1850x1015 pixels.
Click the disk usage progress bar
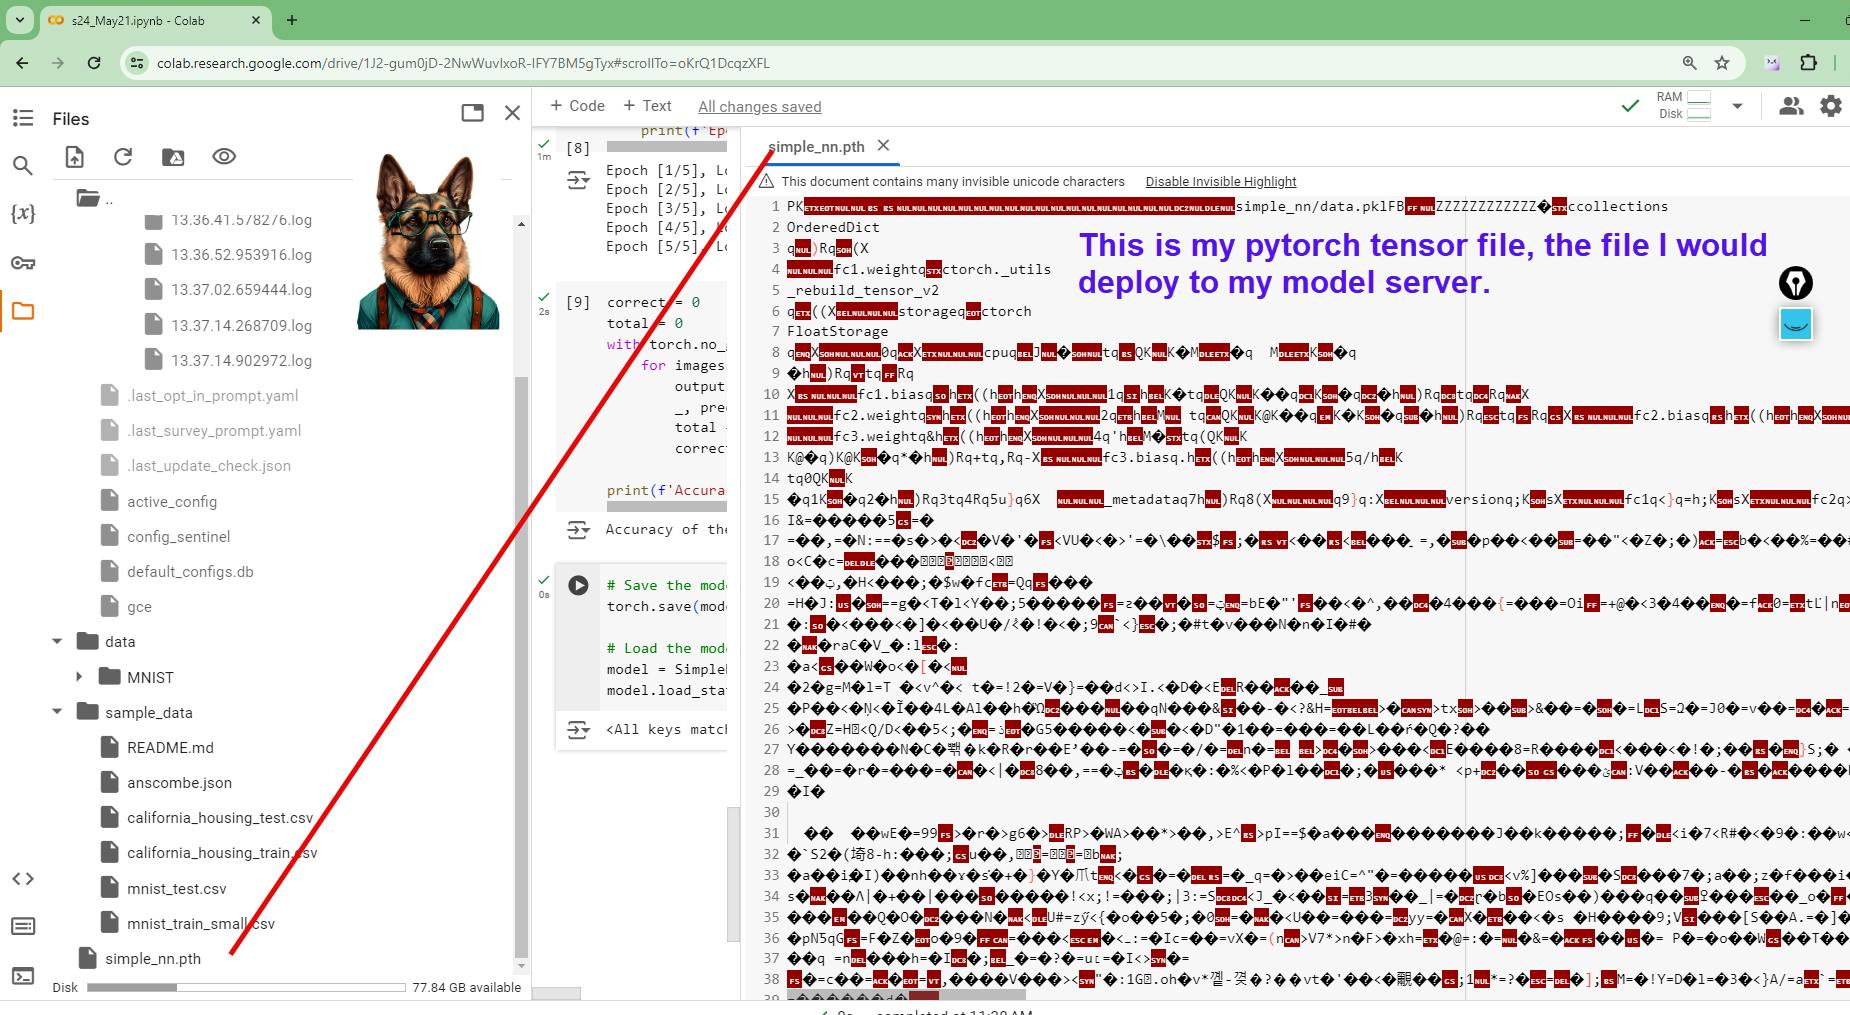[x=246, y=987]
